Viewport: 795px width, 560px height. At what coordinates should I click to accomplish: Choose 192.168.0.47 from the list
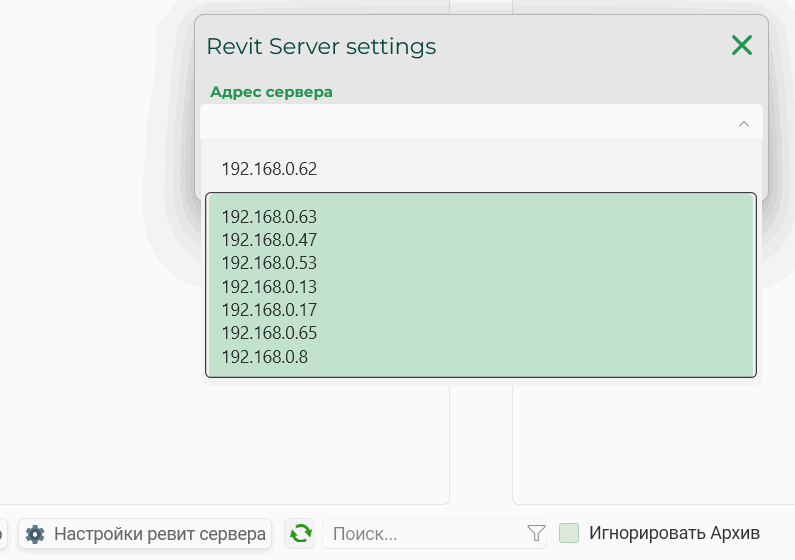269,240
